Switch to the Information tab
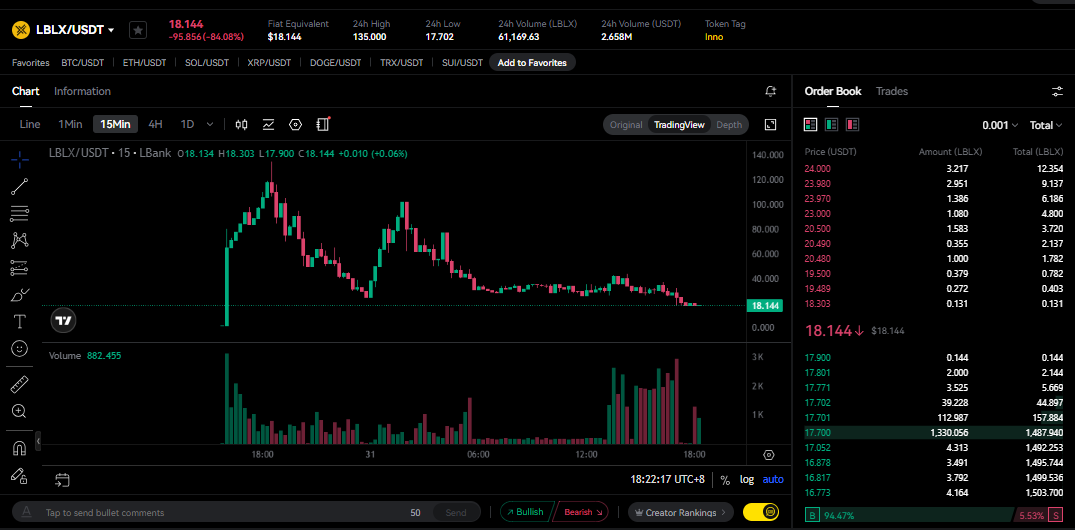1075x530 pixels. 82,91
